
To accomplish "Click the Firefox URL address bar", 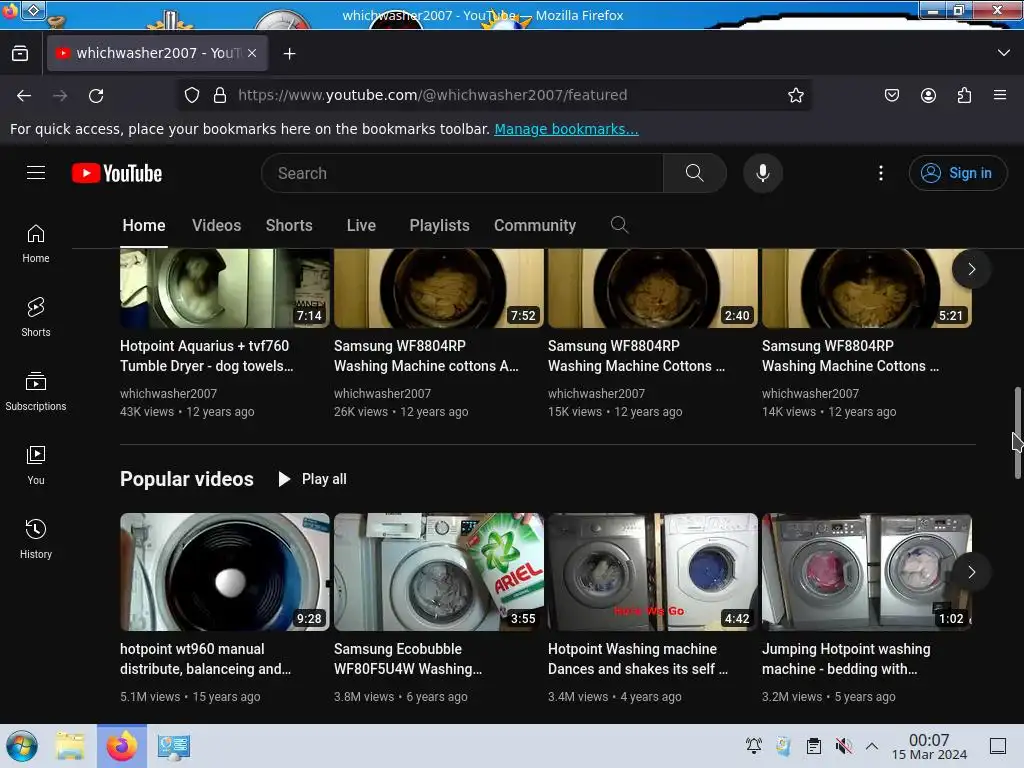I will pos(496,95).
